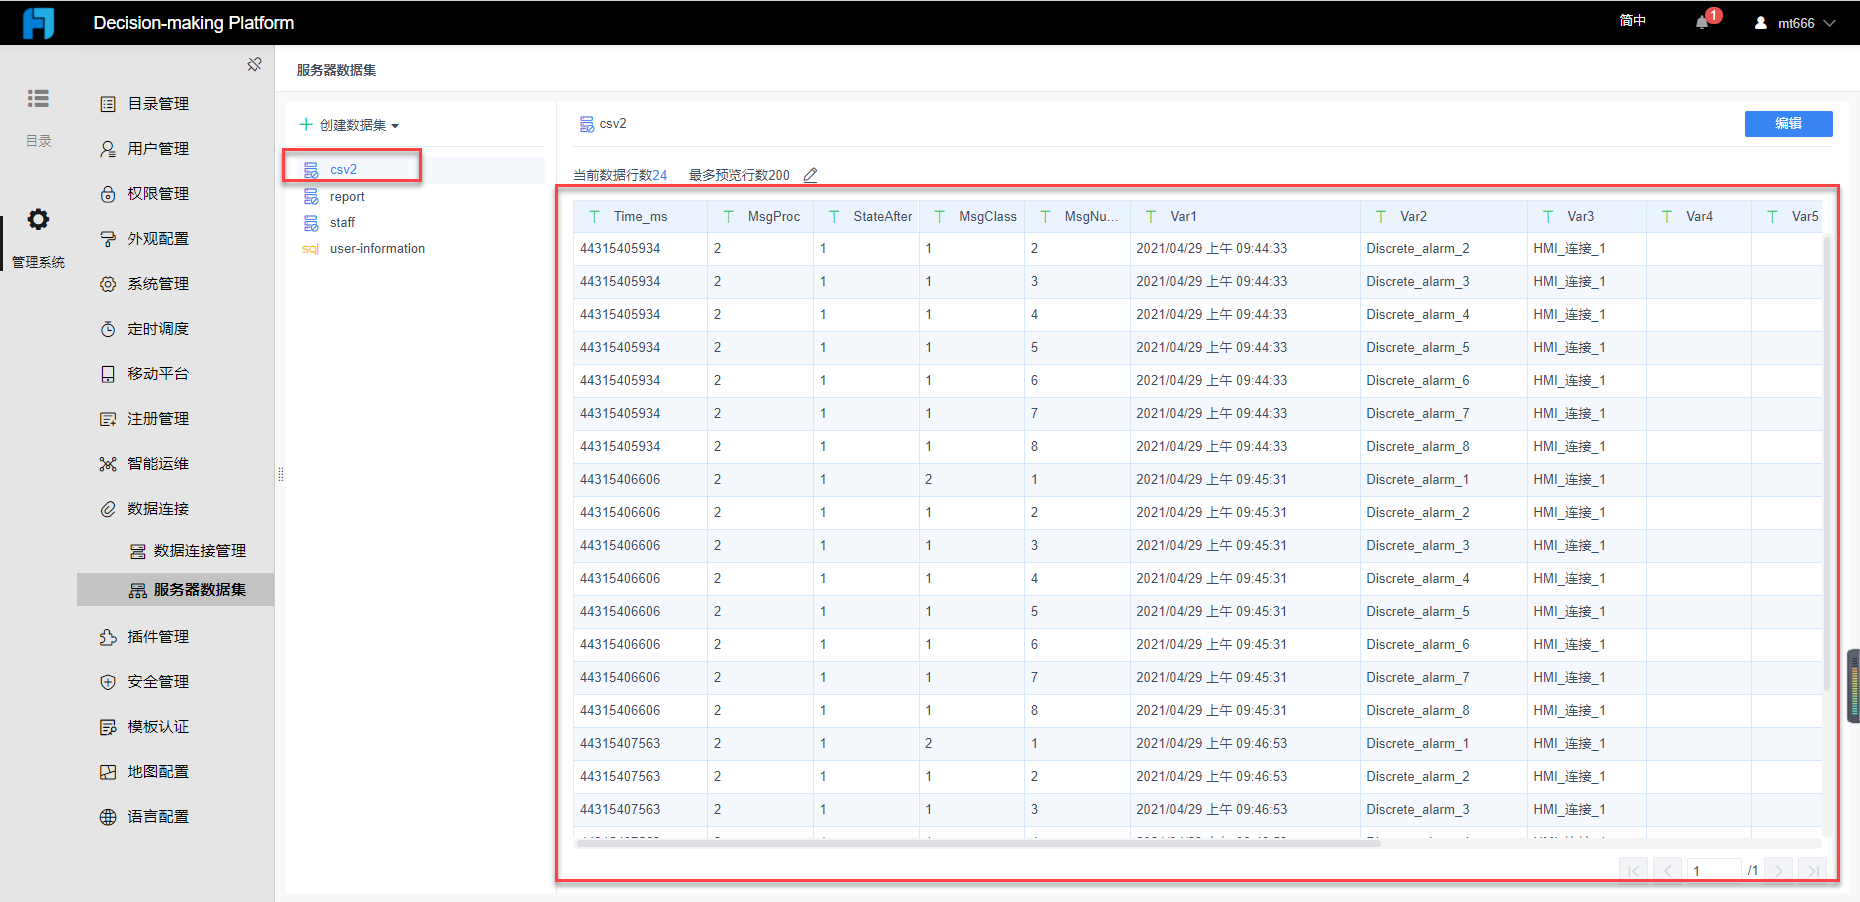
Task: Click the 注册管理 icon
Action: [108, 419]
